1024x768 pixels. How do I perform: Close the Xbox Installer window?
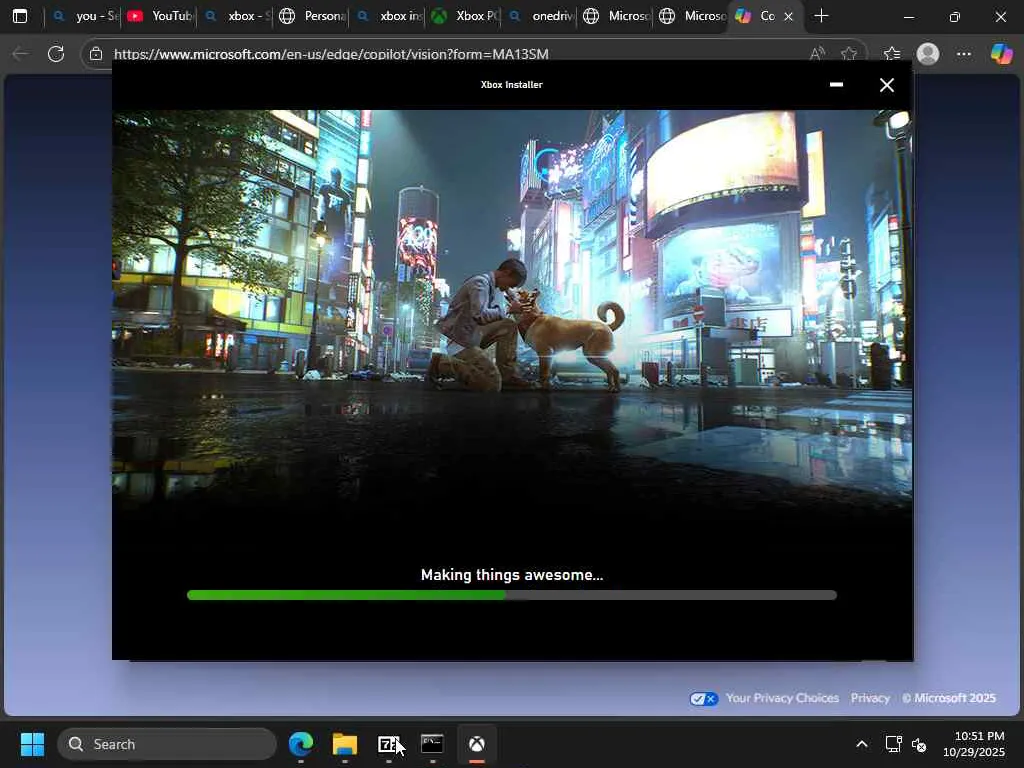[887, 85]
